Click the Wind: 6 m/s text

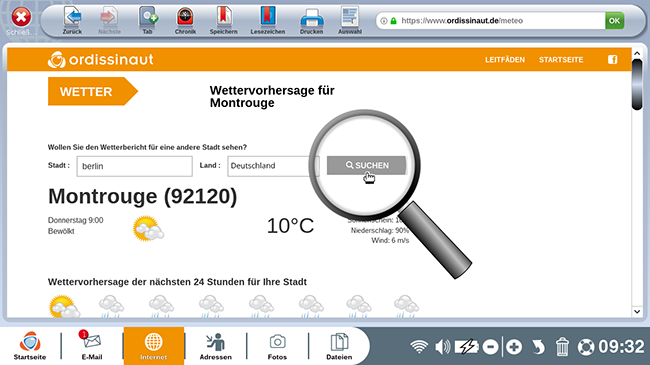point(390,241)
